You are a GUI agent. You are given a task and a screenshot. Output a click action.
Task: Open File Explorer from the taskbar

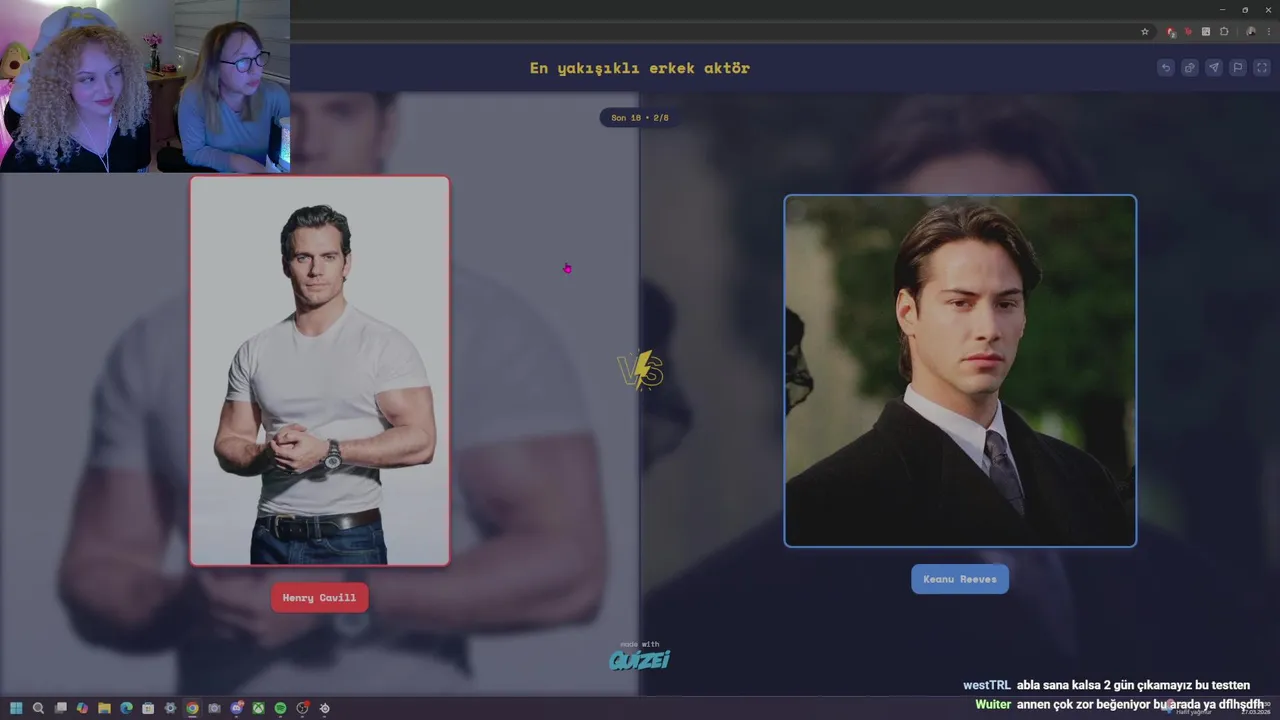click(x=104, y=708)
